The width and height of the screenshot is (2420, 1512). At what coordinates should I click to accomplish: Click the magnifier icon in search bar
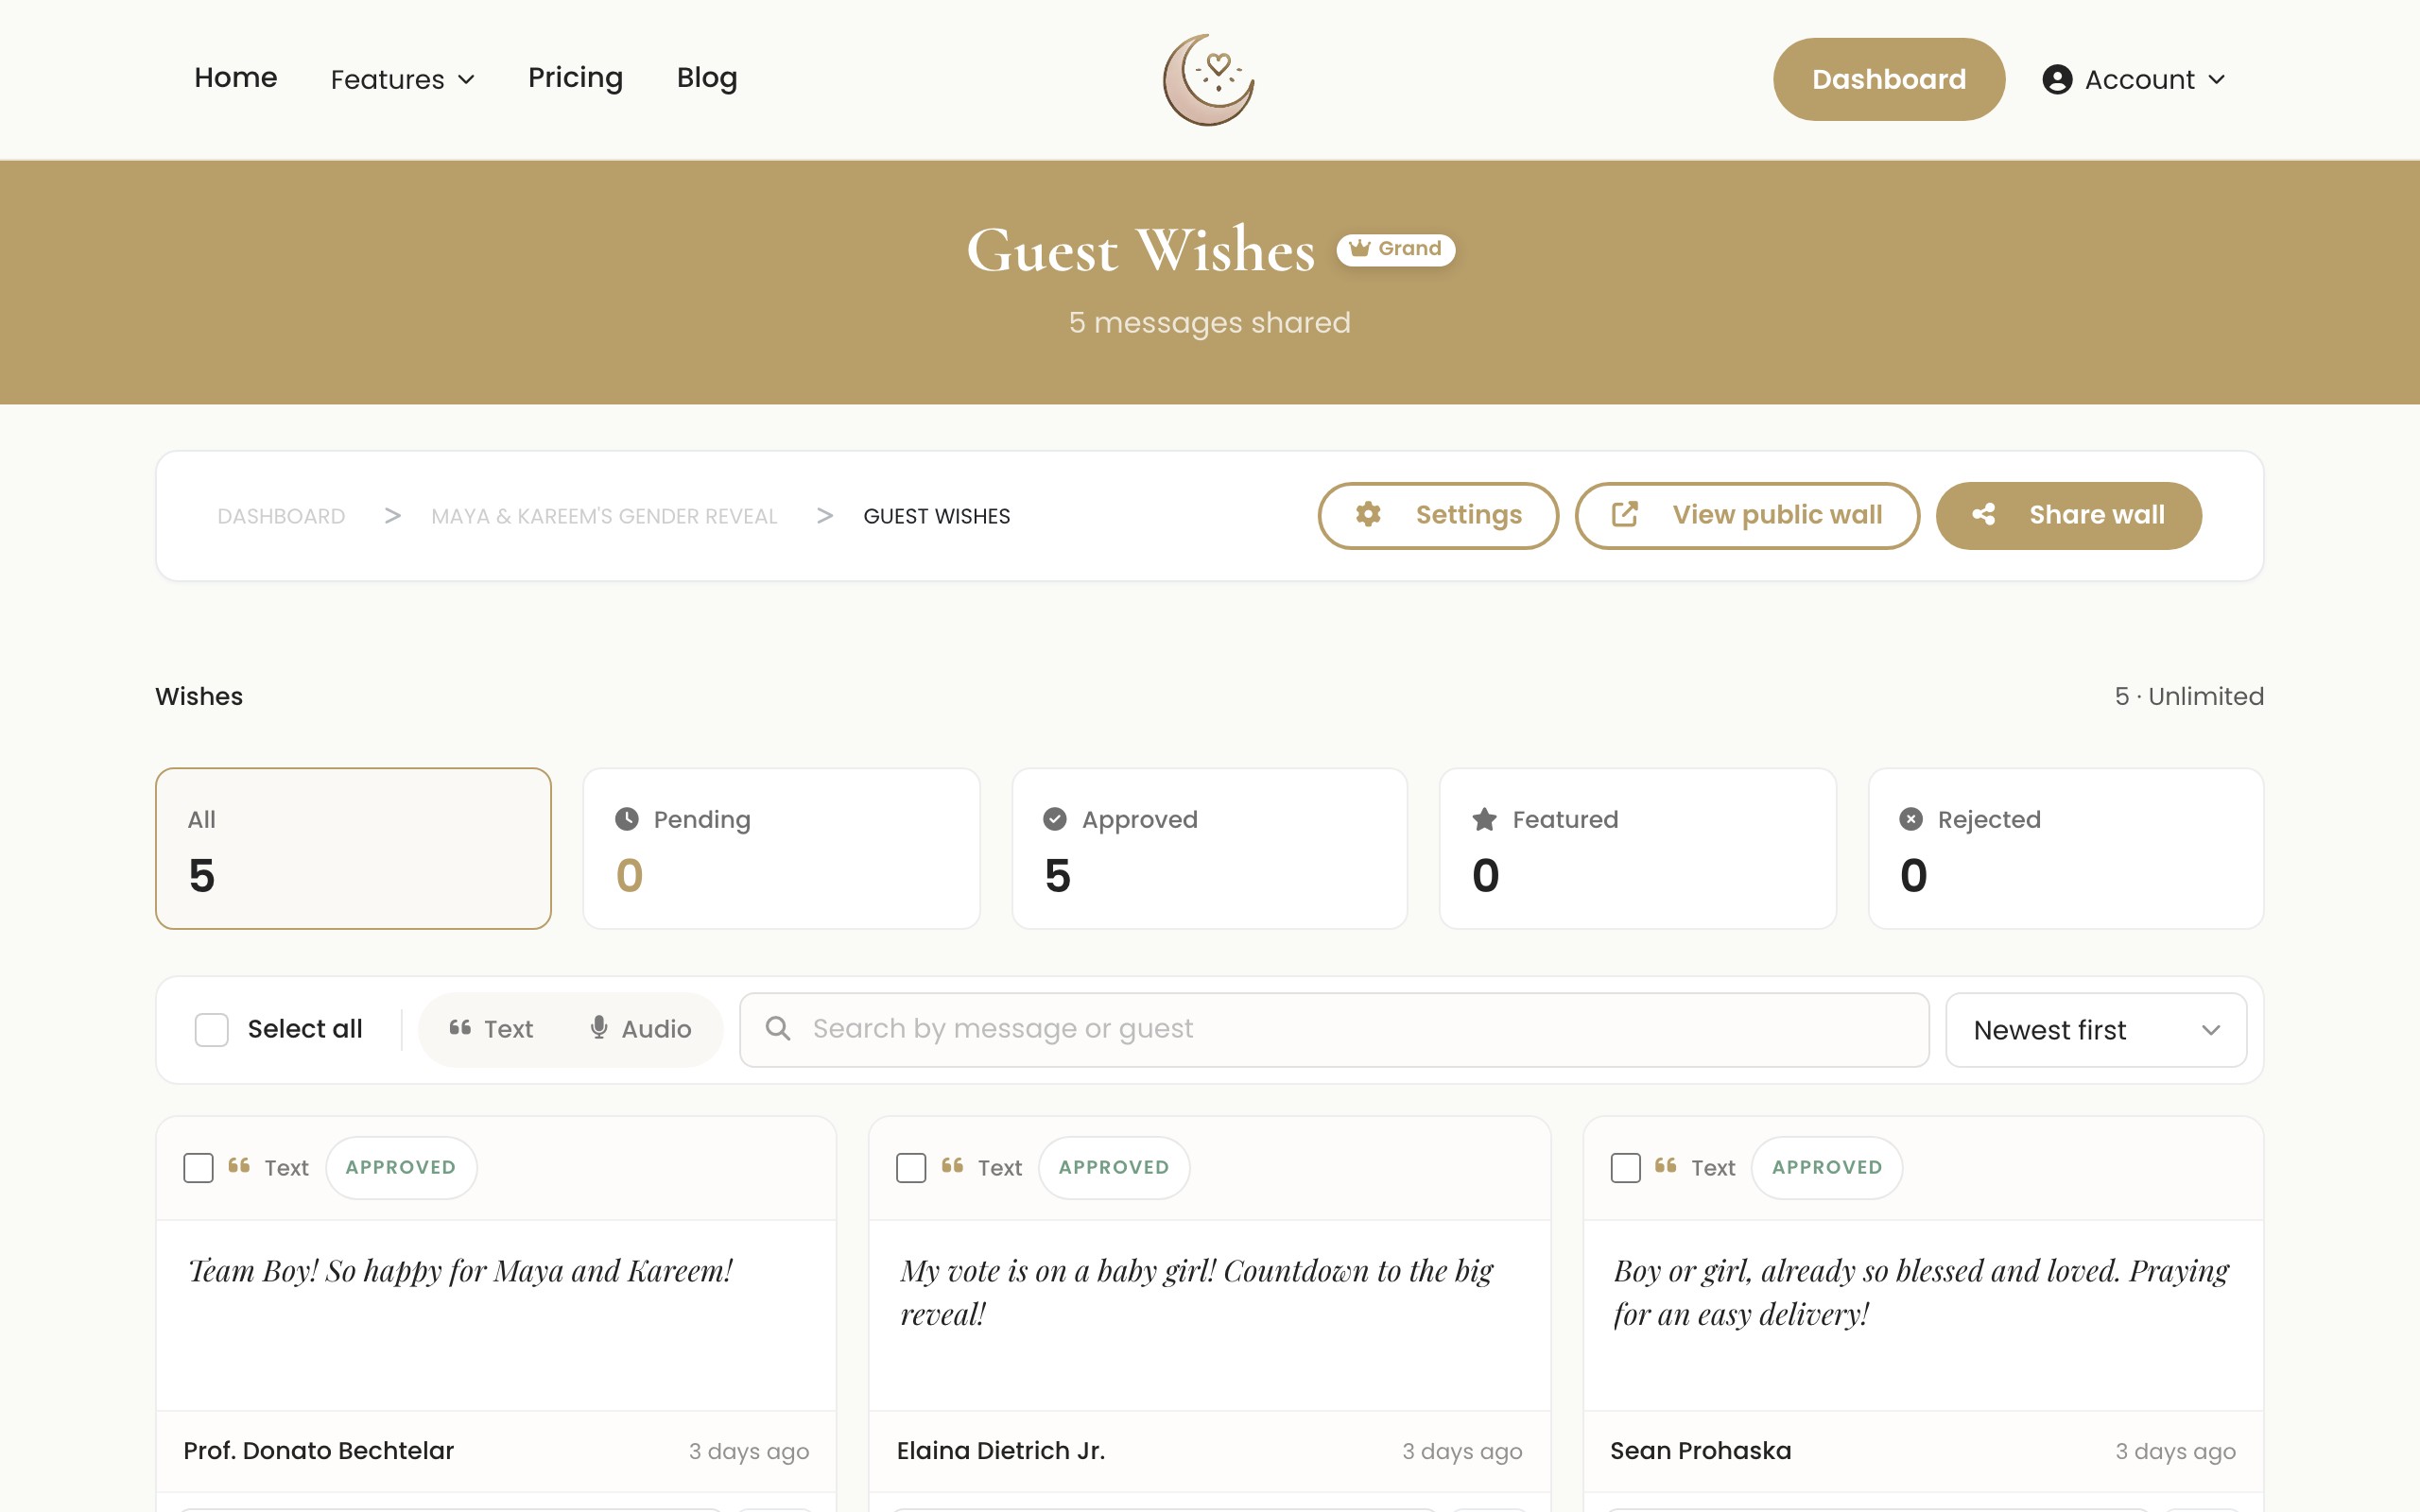tap(778, 1028)
